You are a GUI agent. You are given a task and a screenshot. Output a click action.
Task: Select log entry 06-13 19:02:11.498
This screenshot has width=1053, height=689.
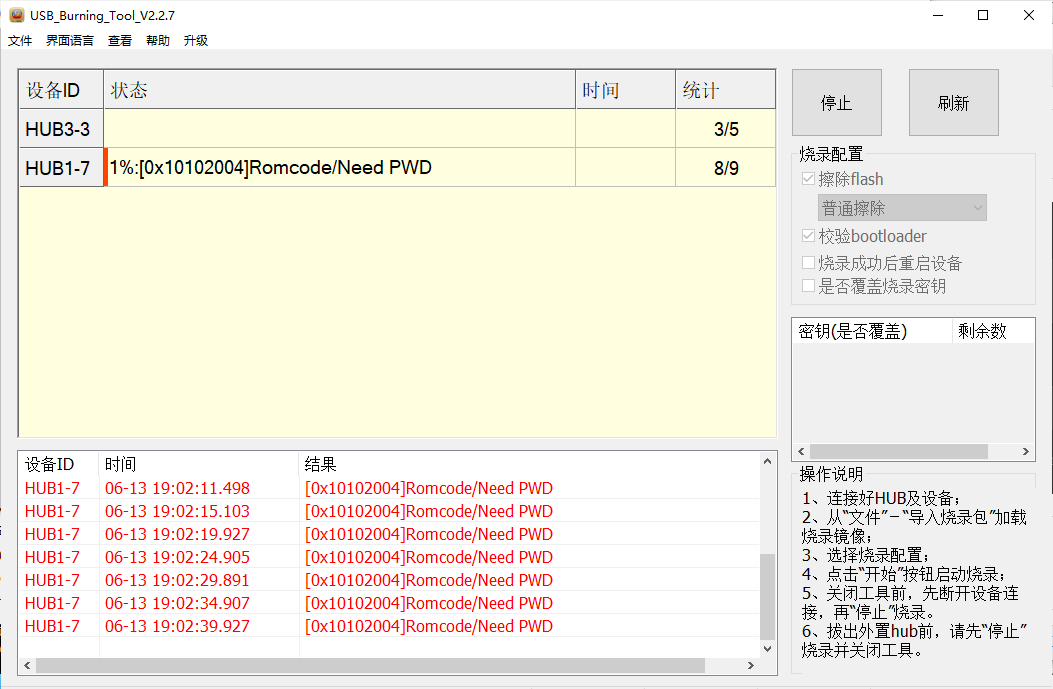[390, 488]
